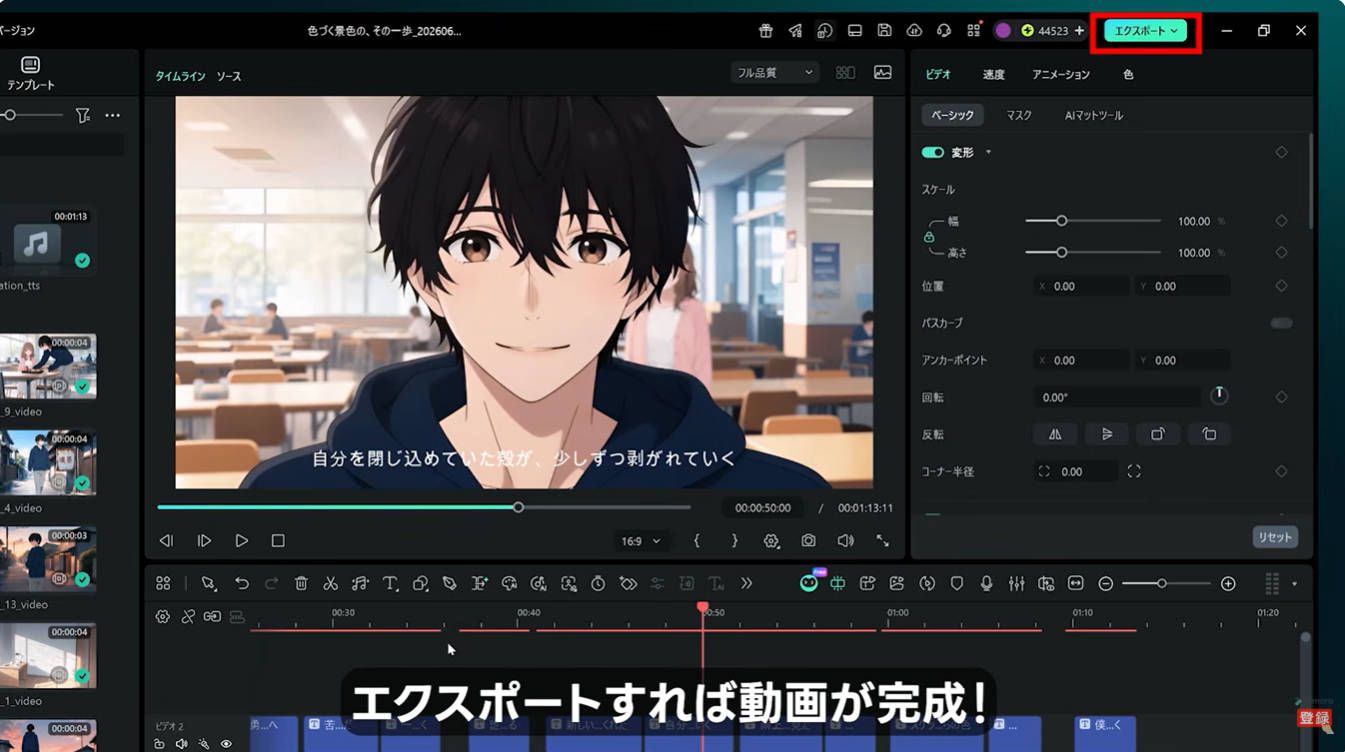Screen dimensions: 1345x752
Task: Click the timeline zoom in plus
Action: coord(1228,584)
